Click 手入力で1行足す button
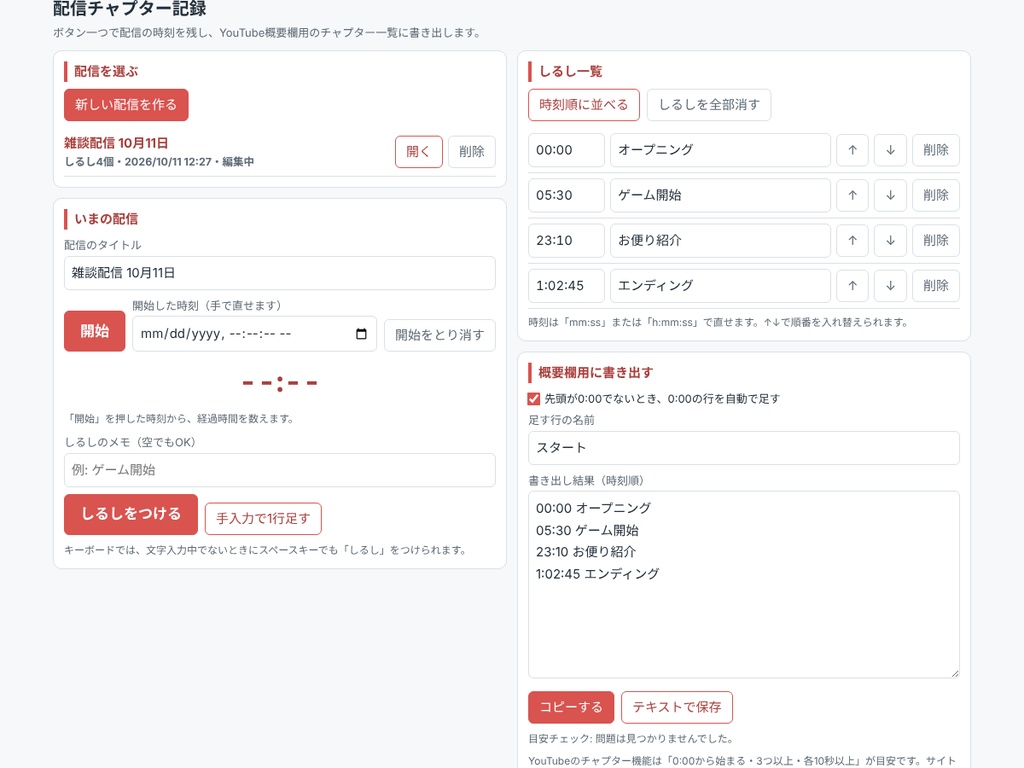Viewport: 1024px width, 768px height. (263, 519)
